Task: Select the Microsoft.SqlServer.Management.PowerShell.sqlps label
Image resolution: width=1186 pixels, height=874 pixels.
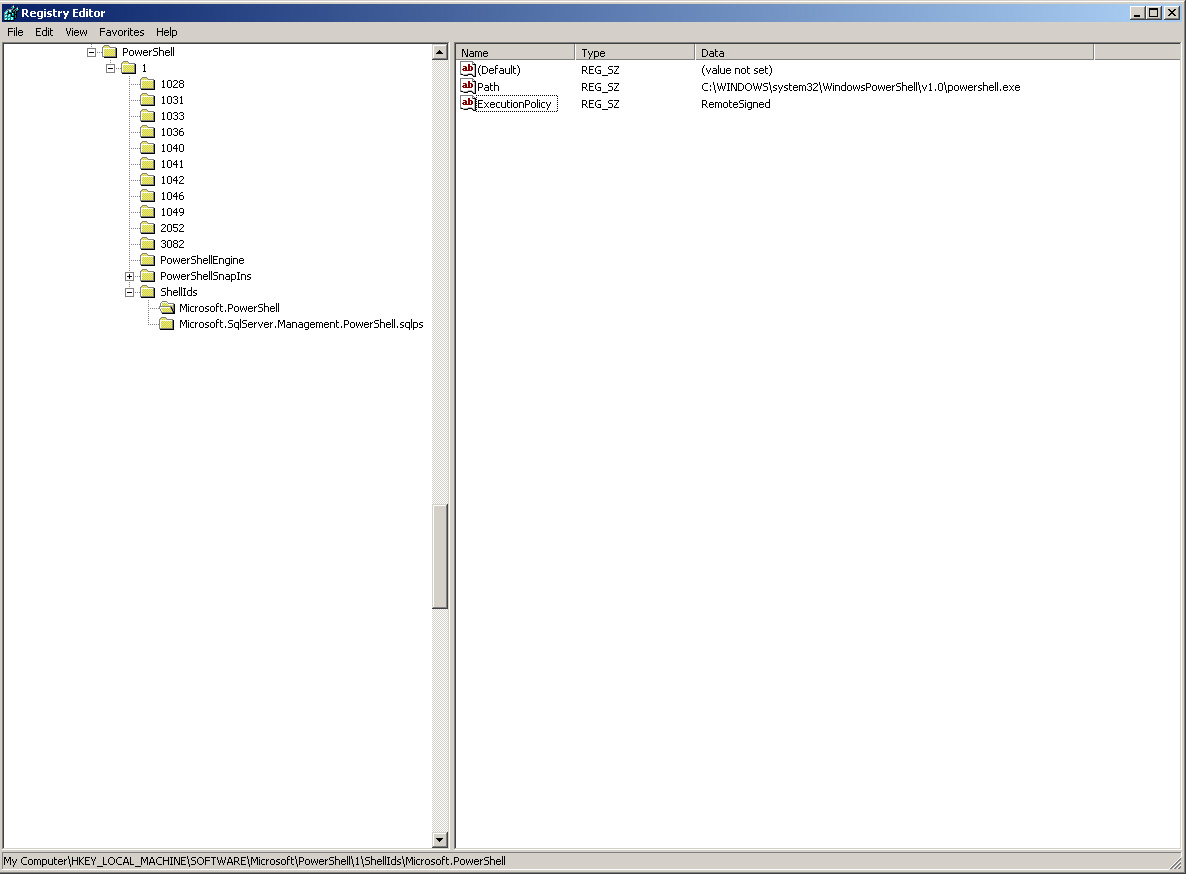Action: tap(301, 324)
